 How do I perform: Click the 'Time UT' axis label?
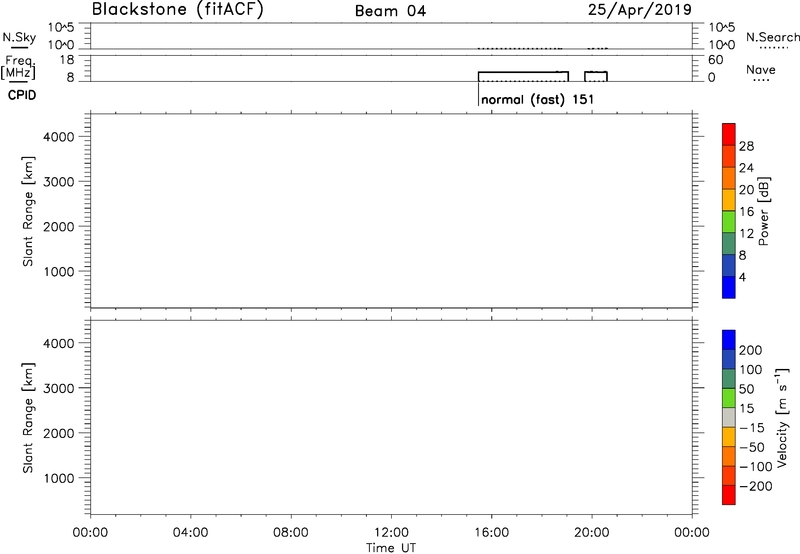click(x=391, y=548)
